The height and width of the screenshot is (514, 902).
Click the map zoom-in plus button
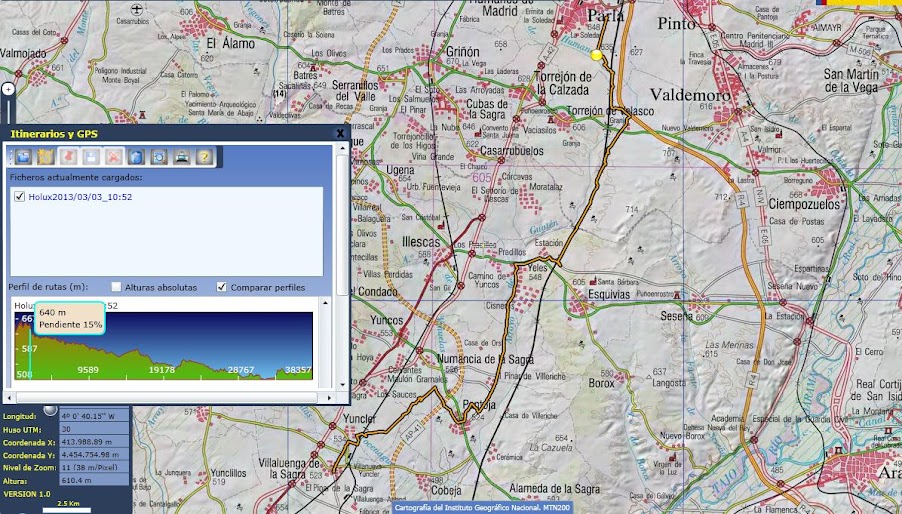tap(8, 89)
